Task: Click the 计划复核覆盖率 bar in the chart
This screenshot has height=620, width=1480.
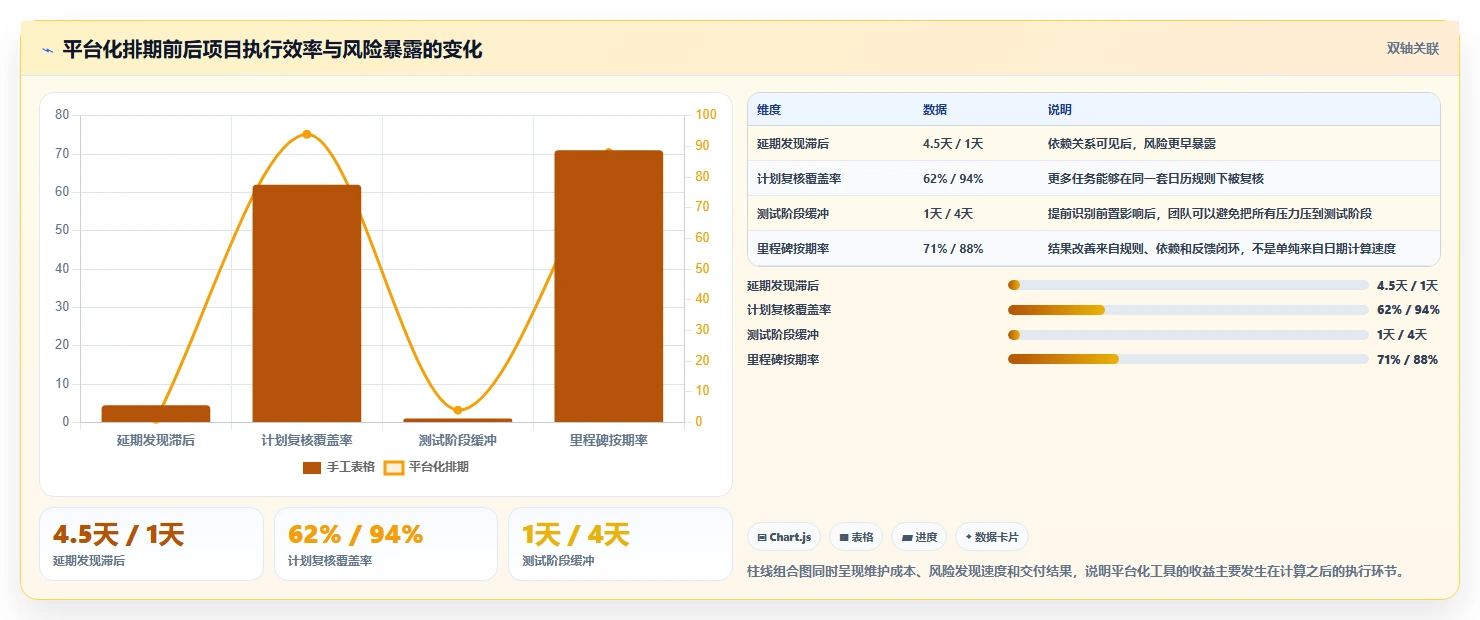Action: [x=306, y=303]
